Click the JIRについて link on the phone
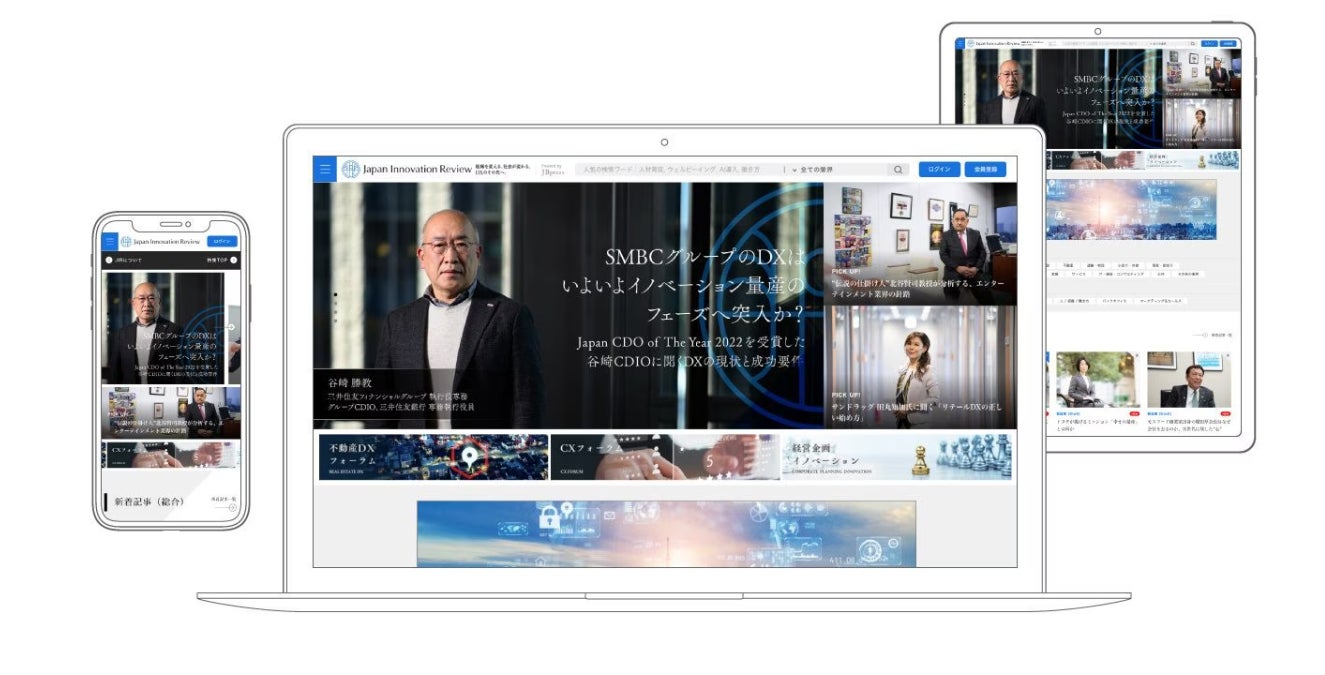 tap(125, 261)
